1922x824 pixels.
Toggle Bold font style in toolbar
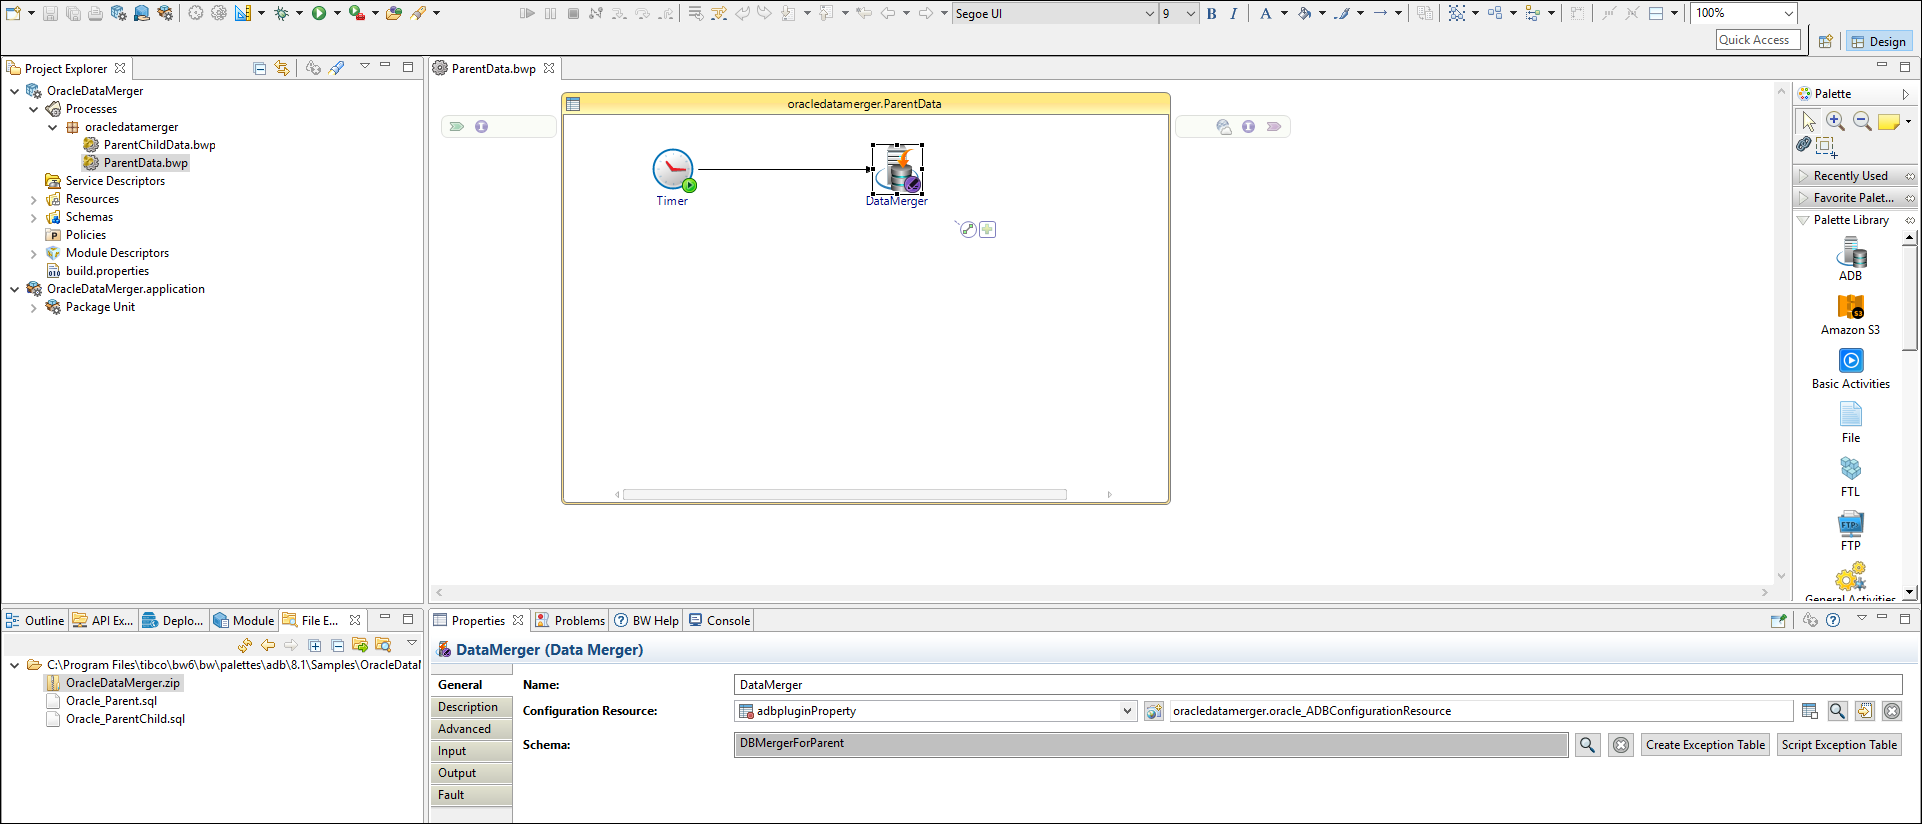coord(1212,13)
